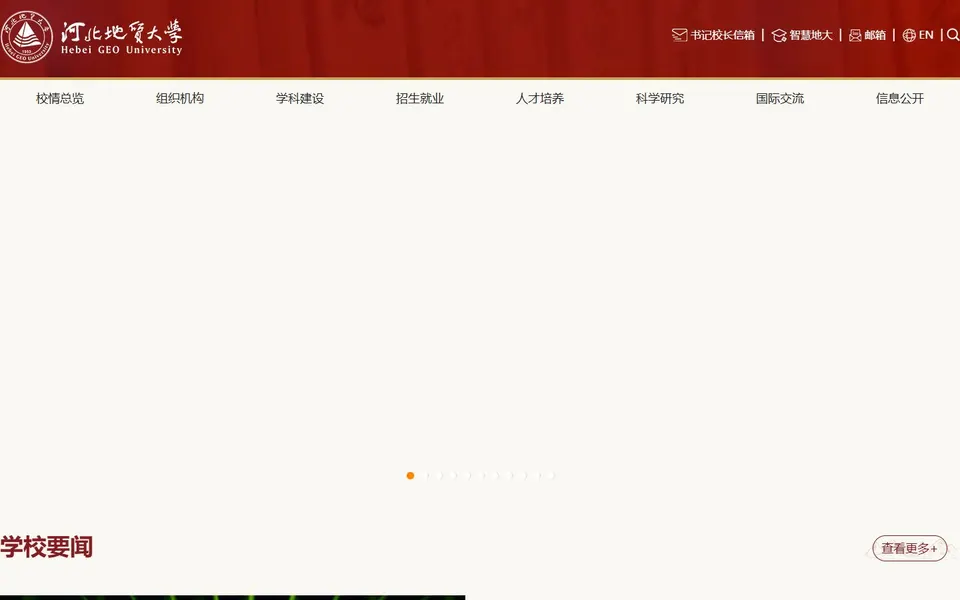Click the Hebei GEO University circular logo emblem
The image size is (960, 600).
(x=27, y=37)
